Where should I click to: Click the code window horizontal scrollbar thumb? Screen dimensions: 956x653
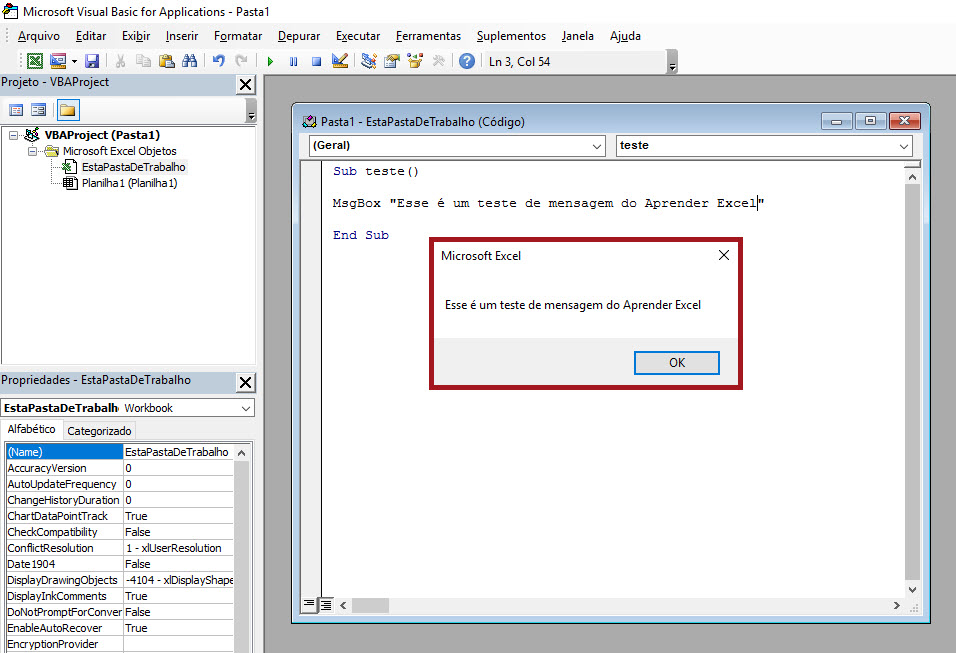[x=370, y=605]
